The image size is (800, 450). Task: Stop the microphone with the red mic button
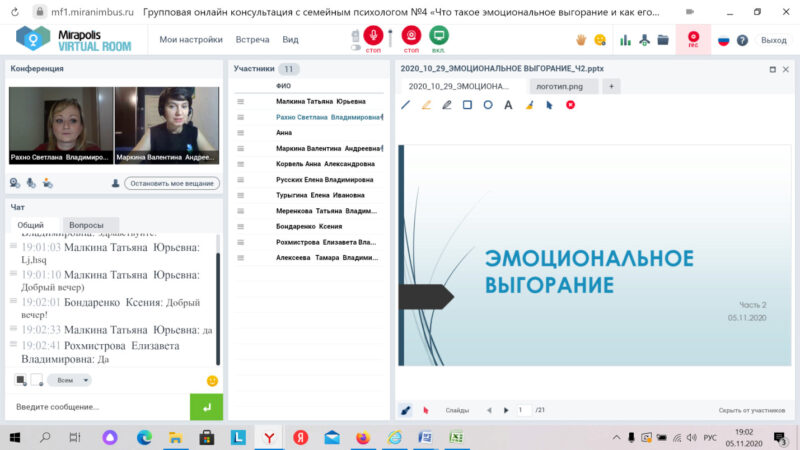[x=373, y=35]
